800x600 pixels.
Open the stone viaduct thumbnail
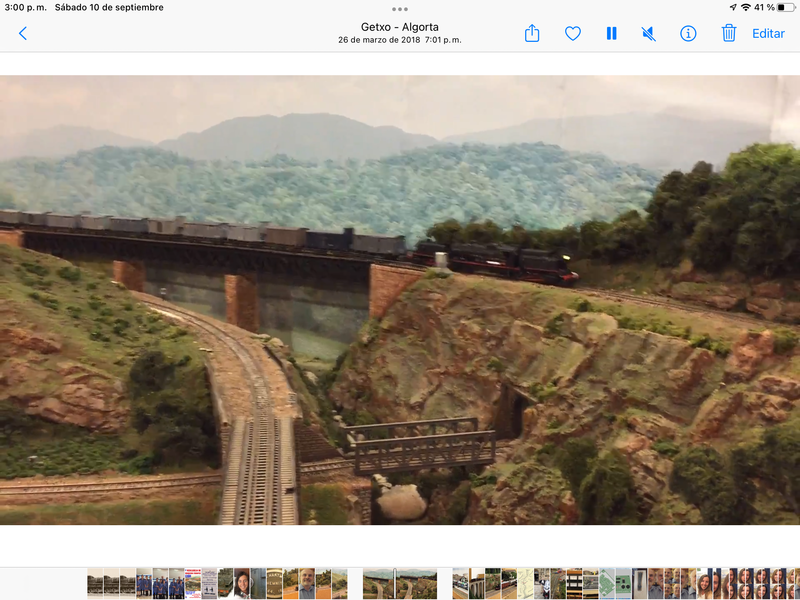tap(477, 583)
